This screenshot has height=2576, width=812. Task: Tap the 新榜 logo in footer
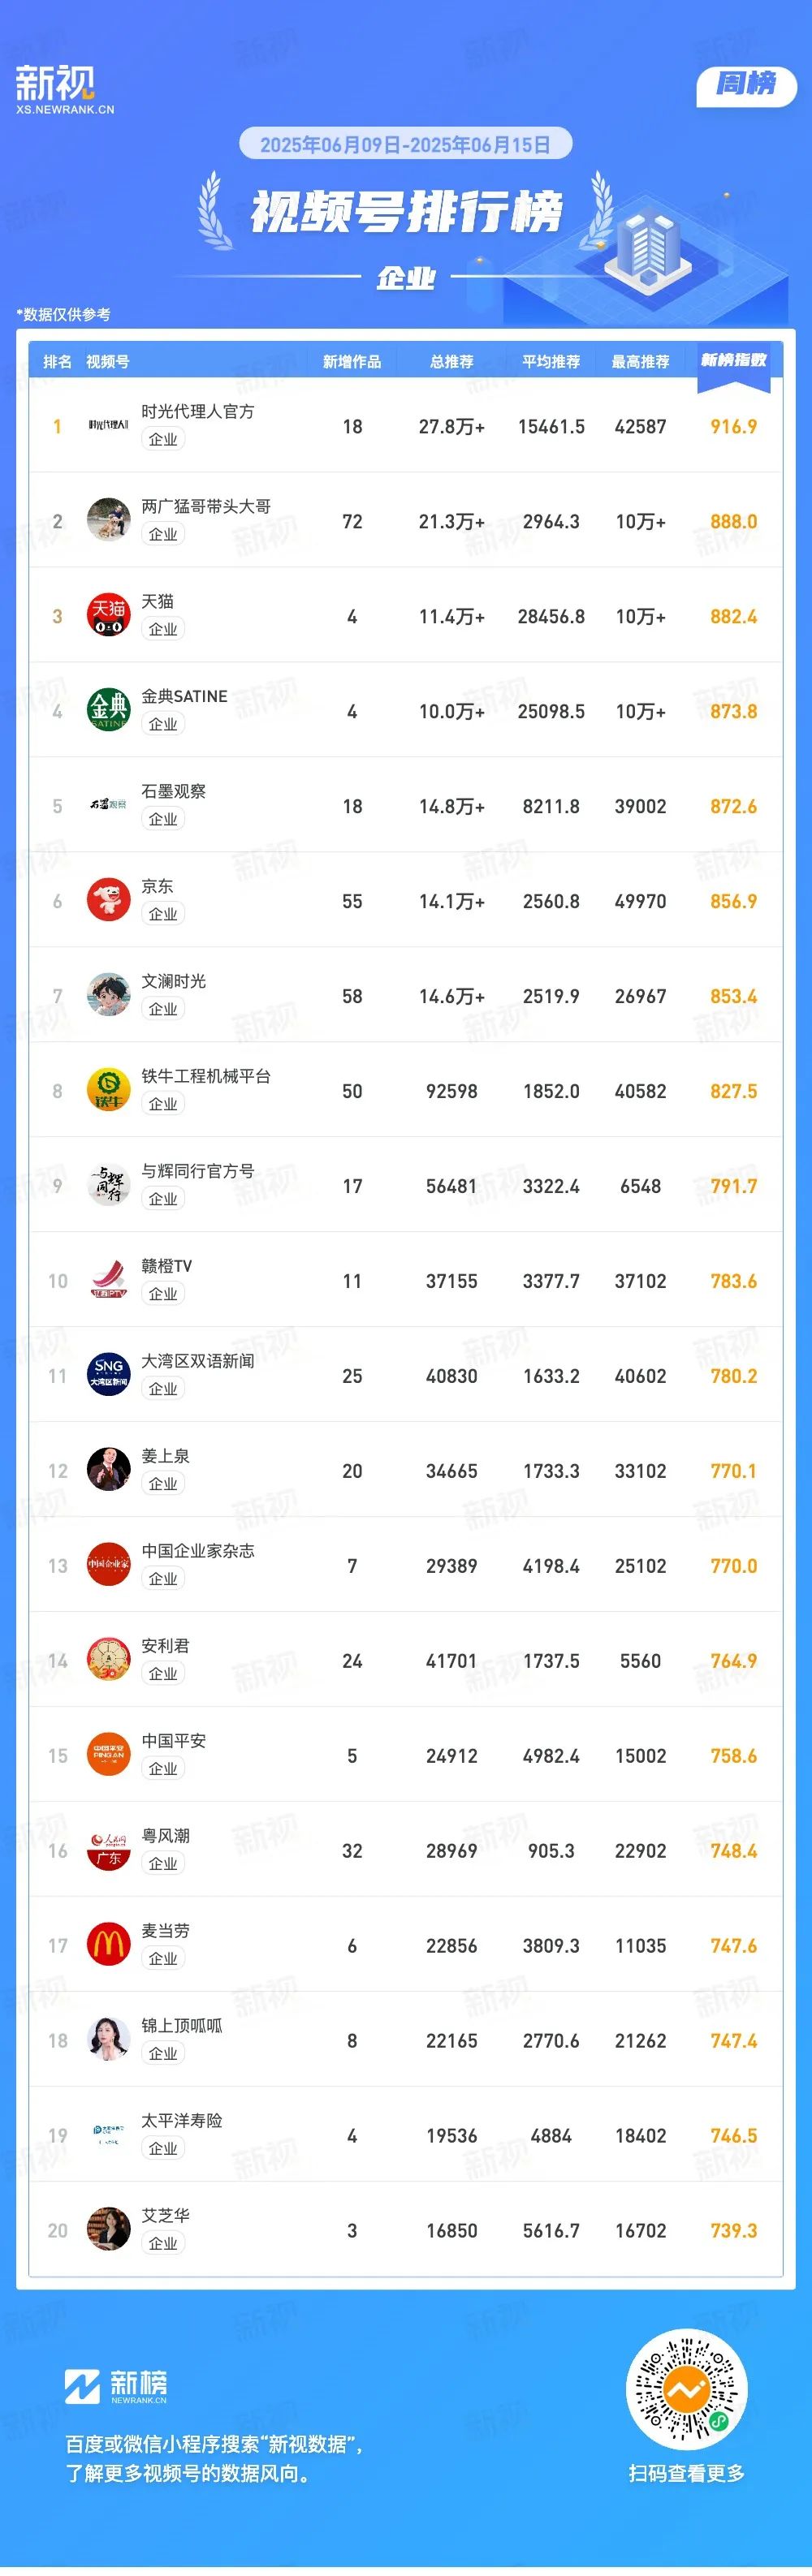pos(116,2386)
